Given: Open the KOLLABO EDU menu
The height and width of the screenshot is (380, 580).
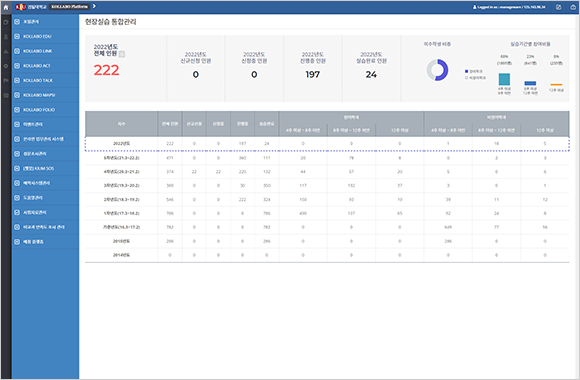Looking at the screenshot, I should point(45,36).
